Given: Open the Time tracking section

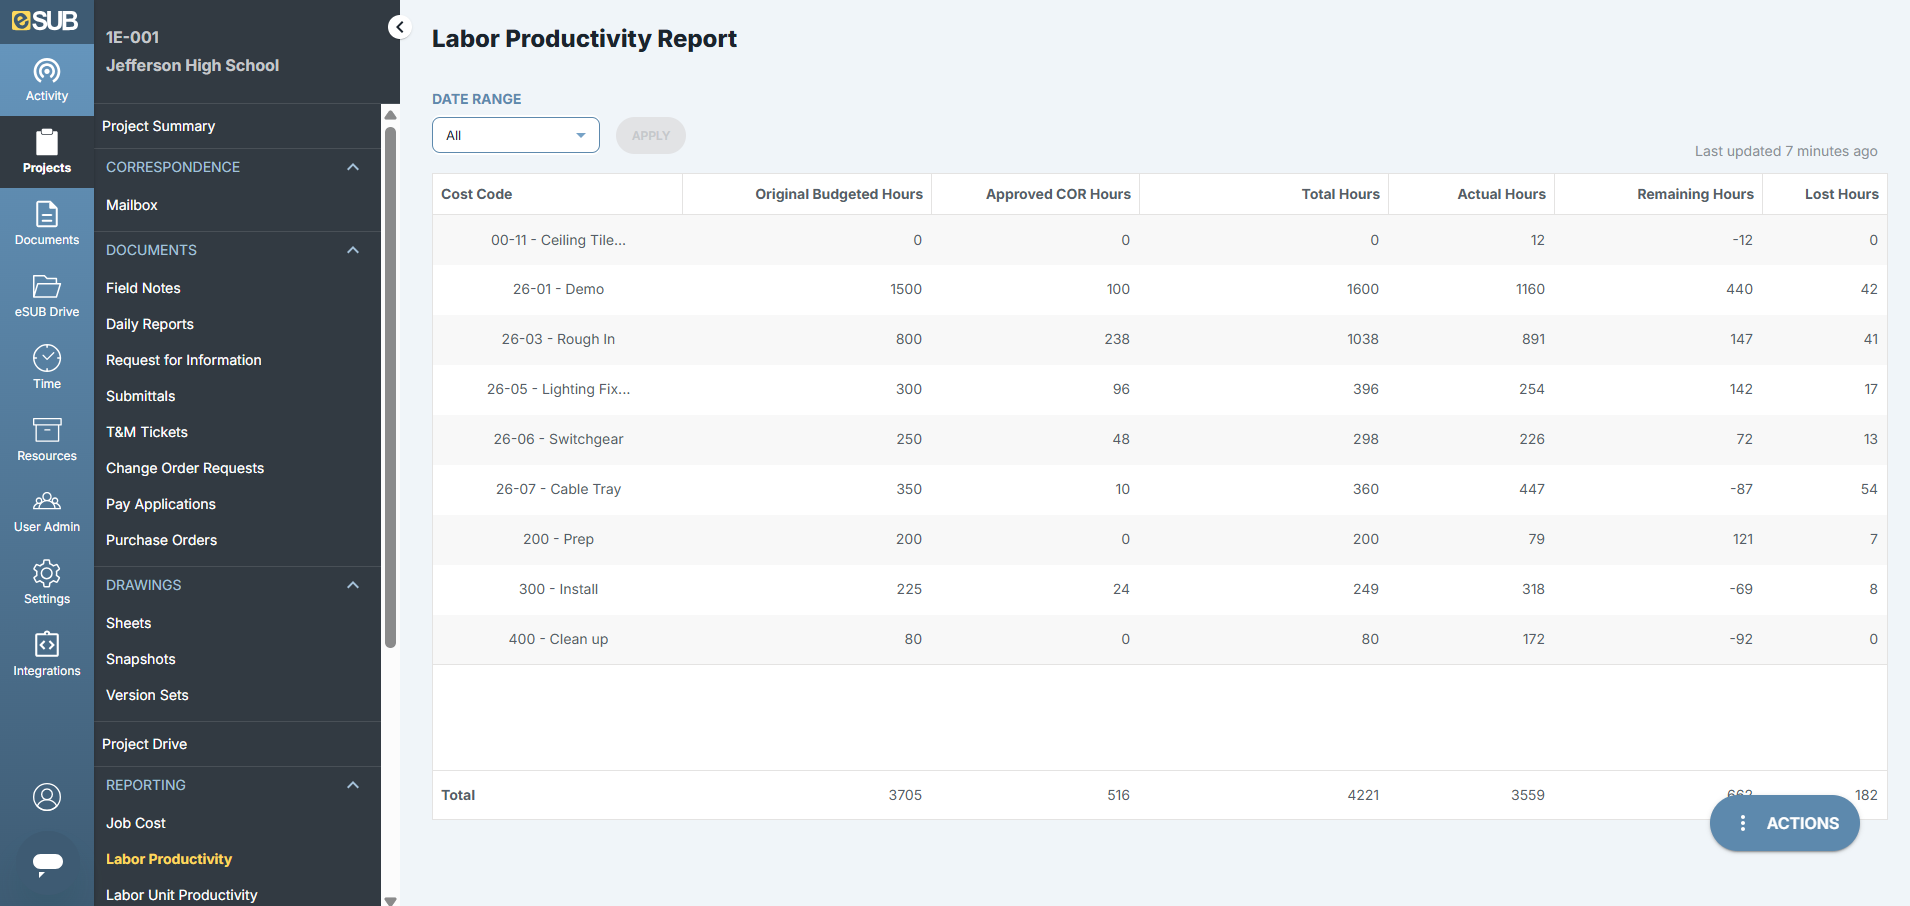Looking at the screenshot, I should [x=47, y=367].
